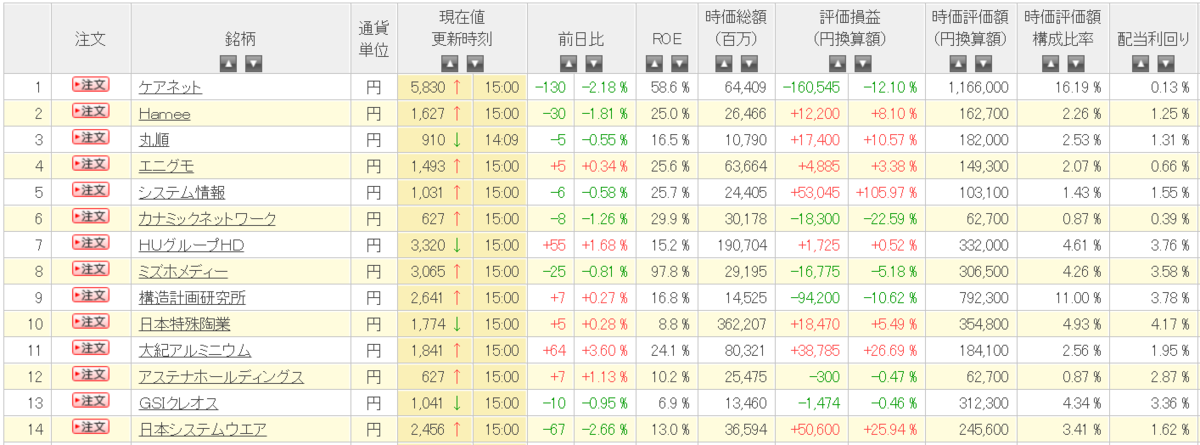This screenshot has width=1200, height=445.
Task: Open the ミズホメディー stock link
Action: coord(183,271)
